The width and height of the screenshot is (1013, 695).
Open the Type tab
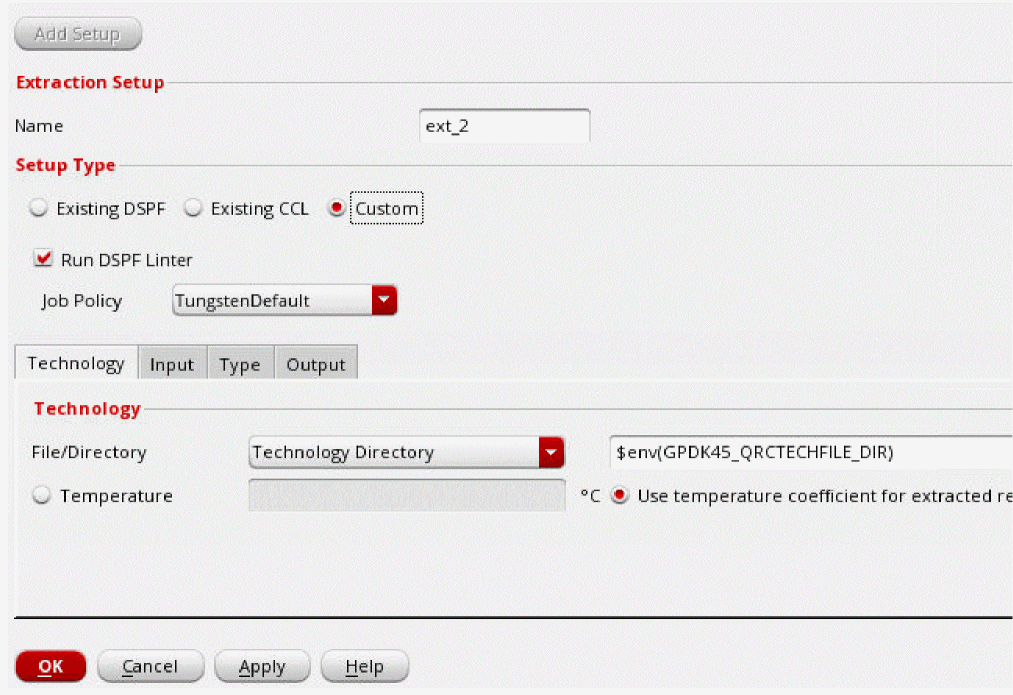pos(240,364)
